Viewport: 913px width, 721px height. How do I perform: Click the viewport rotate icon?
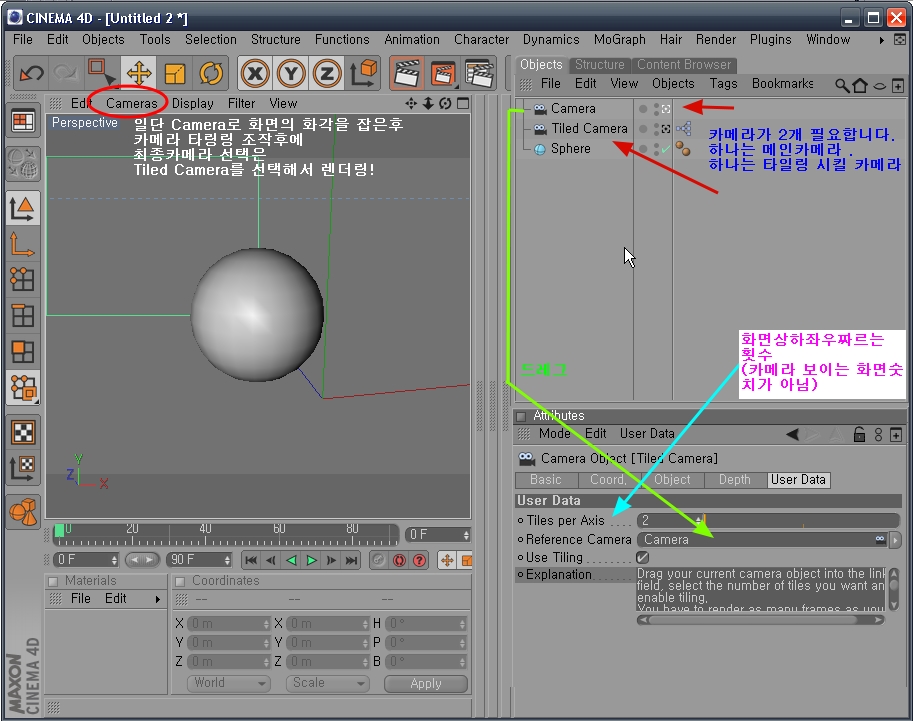tap(445, 104)
